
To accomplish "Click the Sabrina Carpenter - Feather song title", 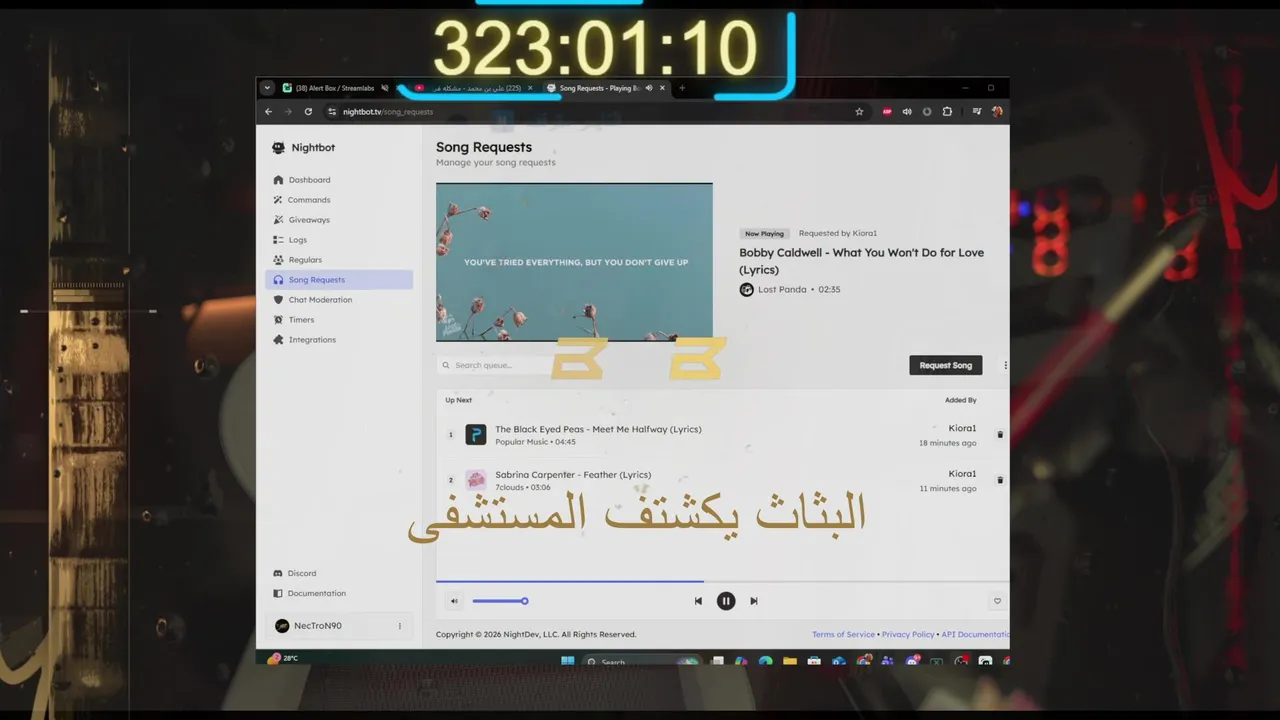I will pos(573,475).
